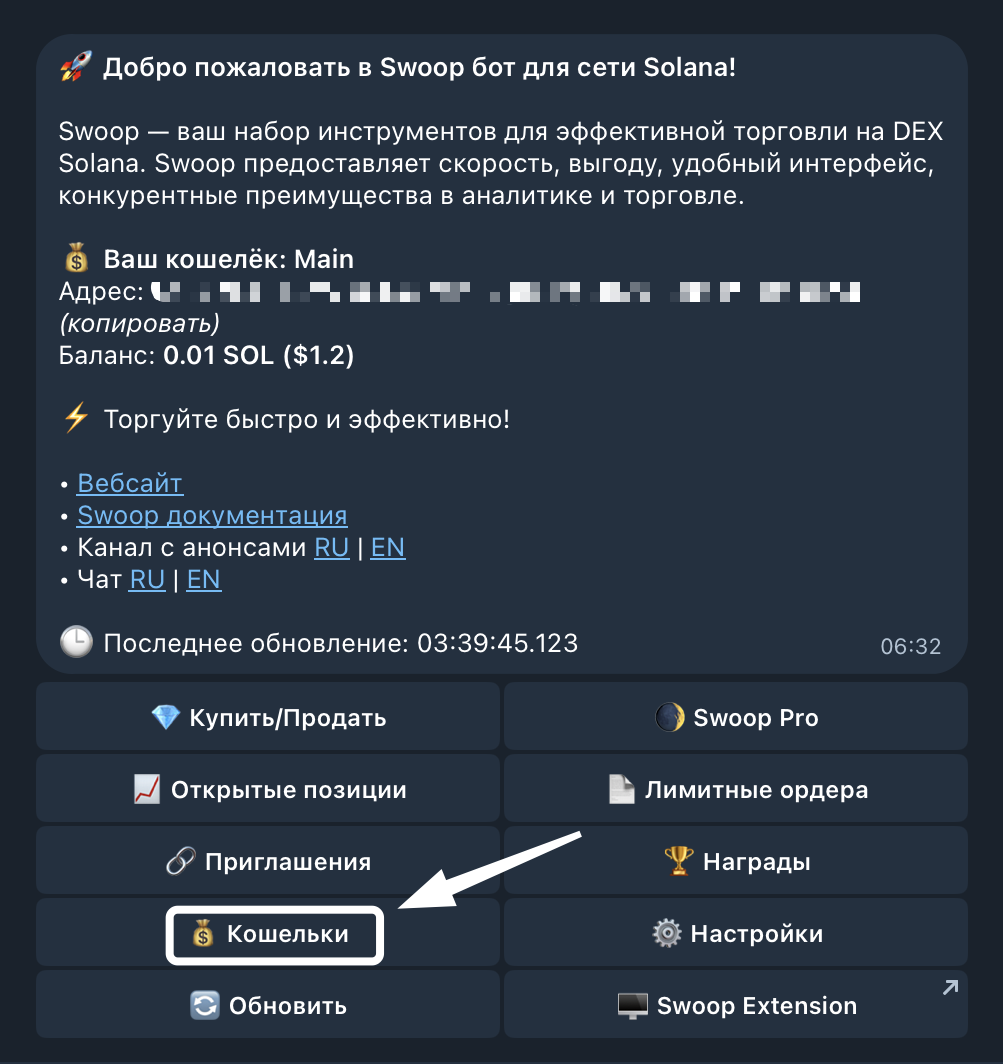The image size is (1003, 1064).
Task: Open the Swoop Pro button
Action: pos(736,717)
